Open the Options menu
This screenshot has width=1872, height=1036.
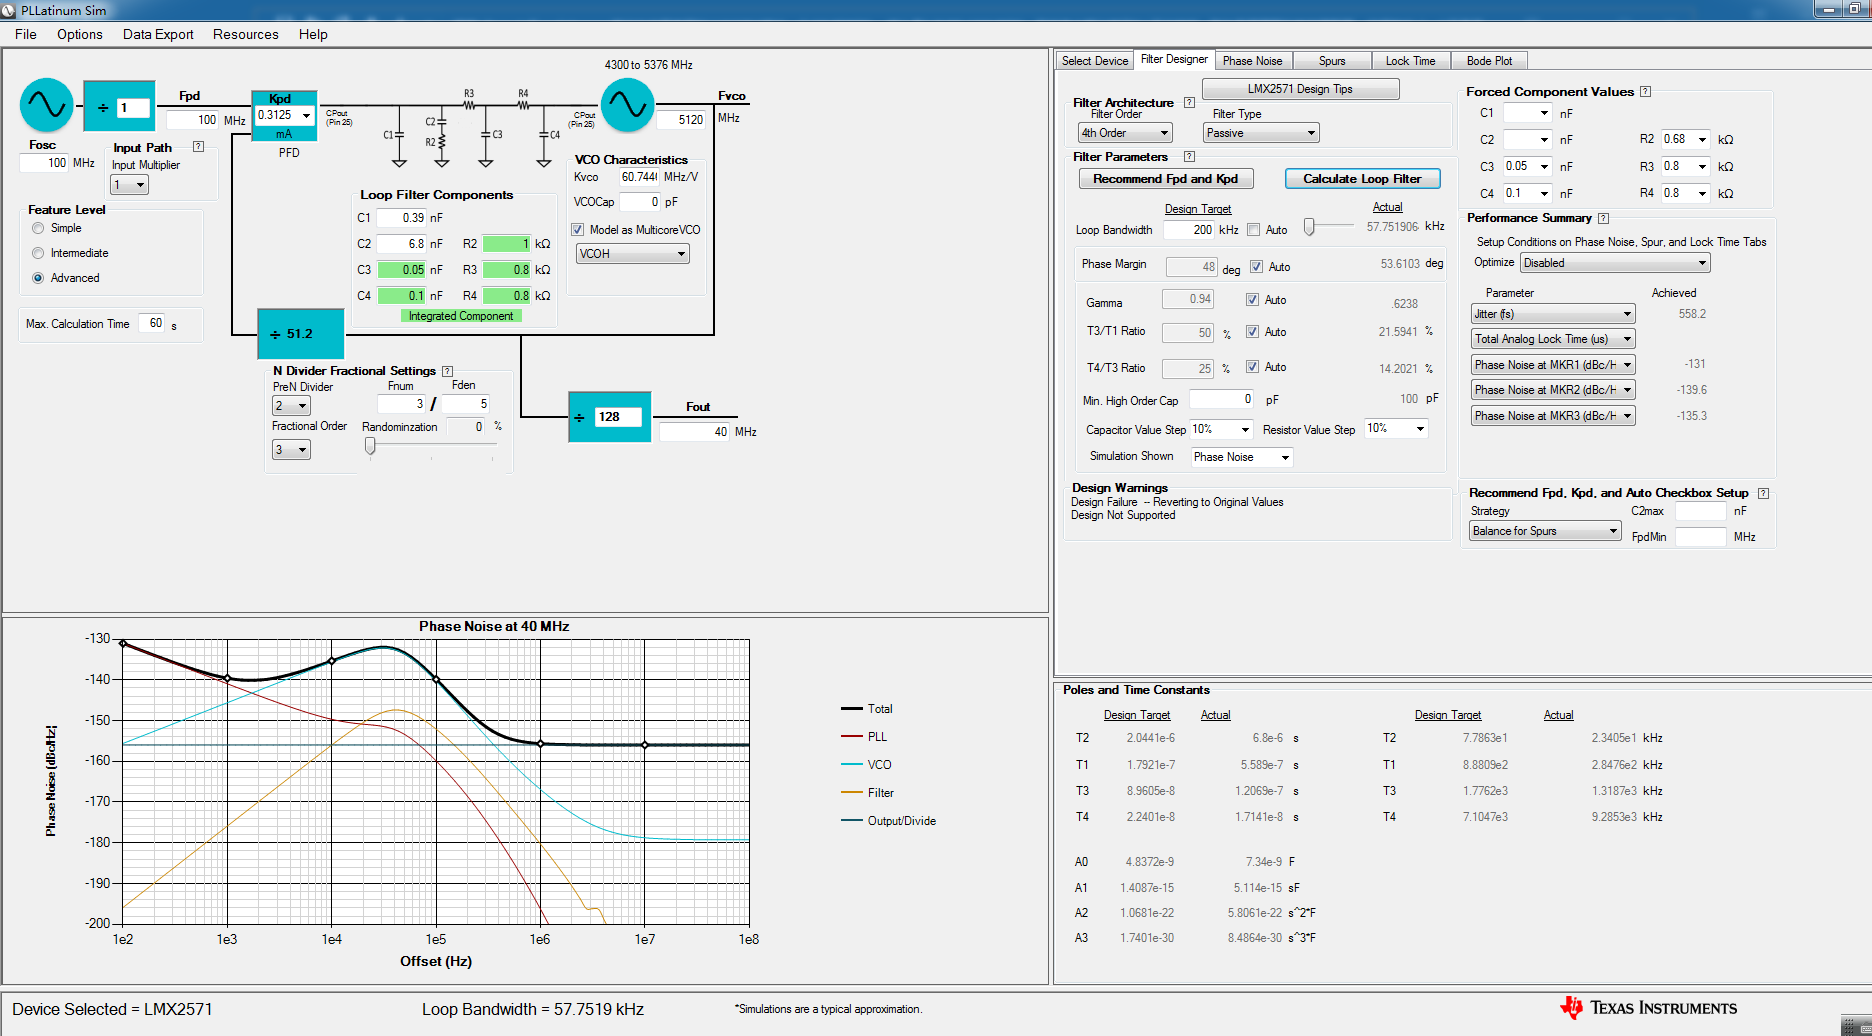coord(80,34)
